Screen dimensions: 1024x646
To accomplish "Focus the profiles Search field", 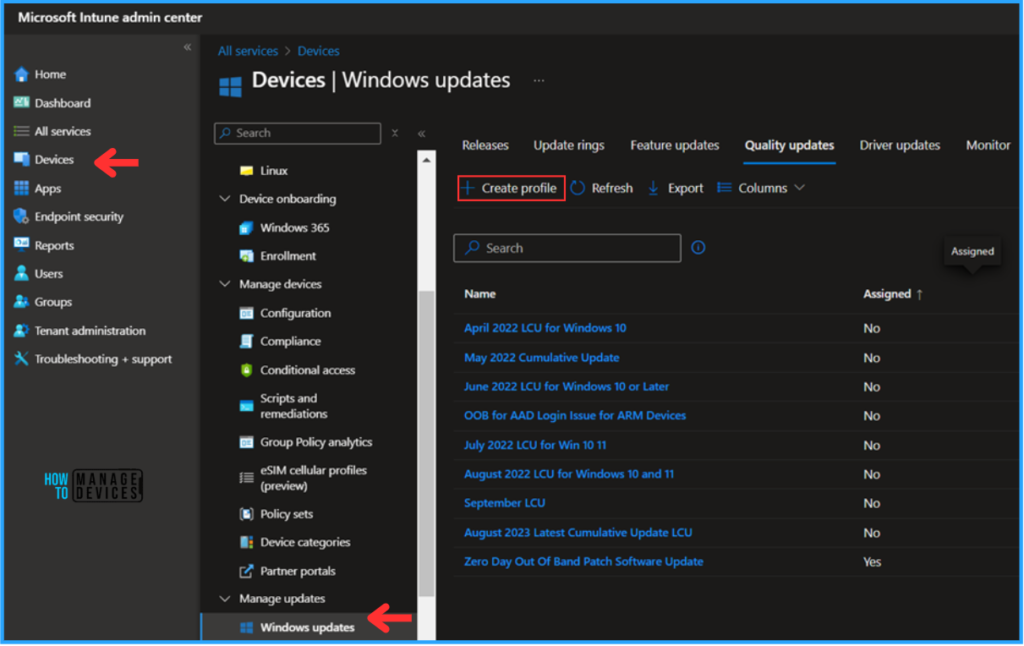I will [x=567, y=248].
